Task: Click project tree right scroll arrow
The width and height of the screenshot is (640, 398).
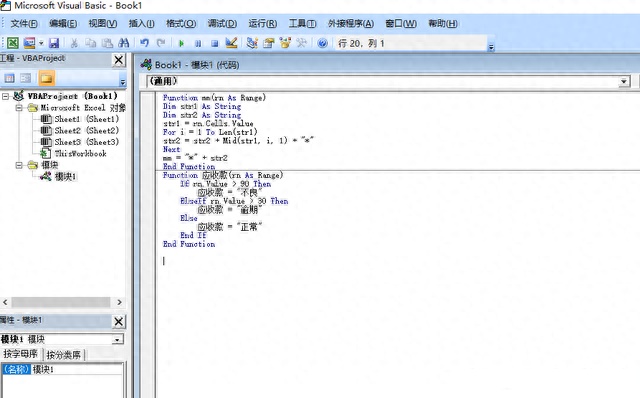Action: 119,302
